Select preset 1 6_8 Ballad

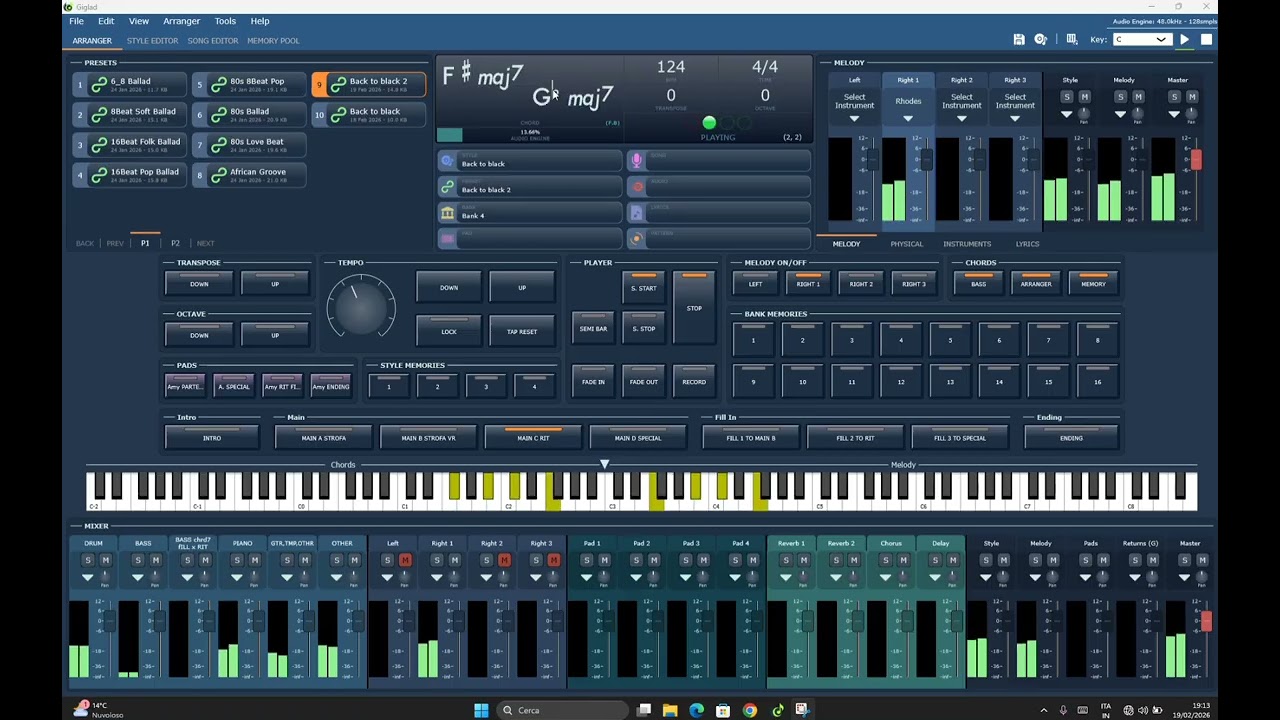(129, 85)
